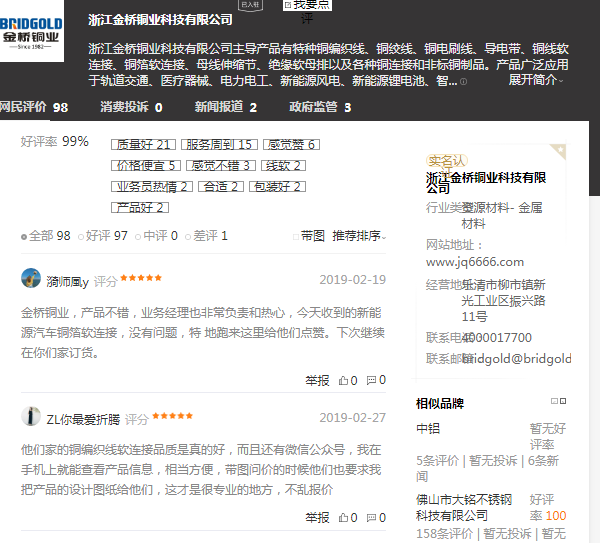Image resolution: width=600 pixels, height=543 pixels.
Task: Switch to the 新闻报道 tab
Action: [225, 107]
